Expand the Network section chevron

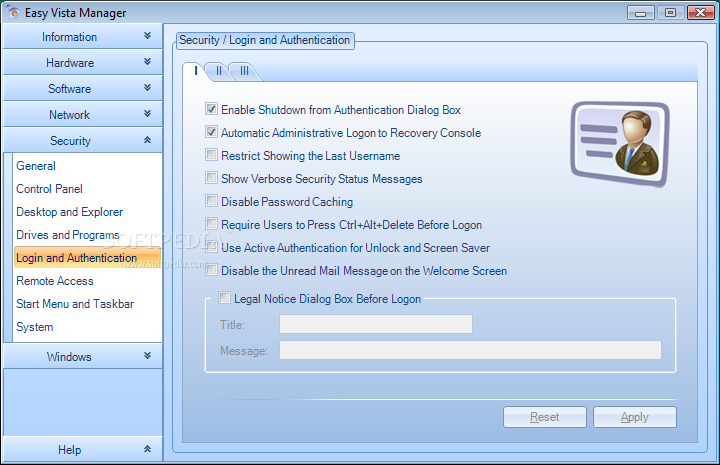pyautogui.click(x=147, y=113)
